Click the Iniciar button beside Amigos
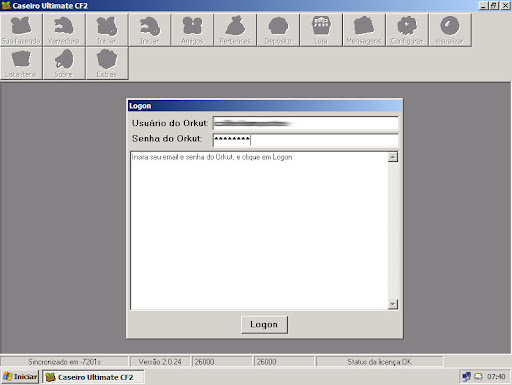This screenshot has width=512, height=385. (x=150, y=30)
